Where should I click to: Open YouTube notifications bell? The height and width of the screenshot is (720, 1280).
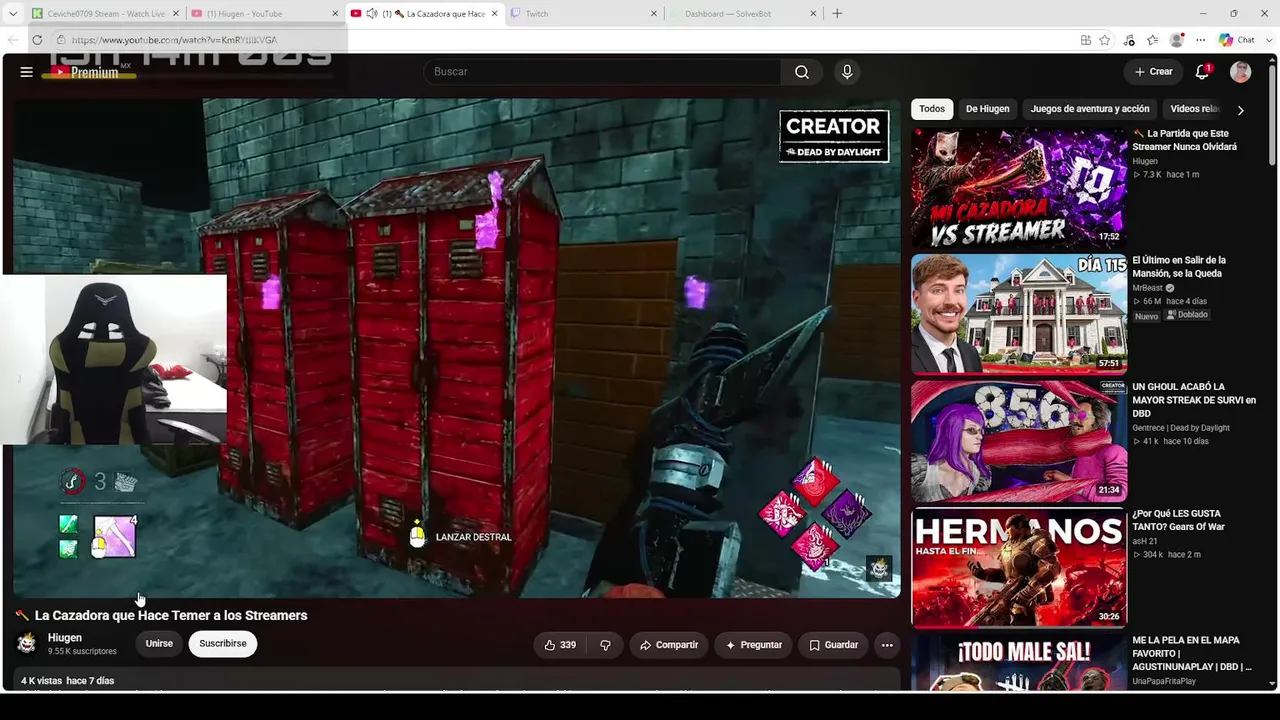point(1203,72)
